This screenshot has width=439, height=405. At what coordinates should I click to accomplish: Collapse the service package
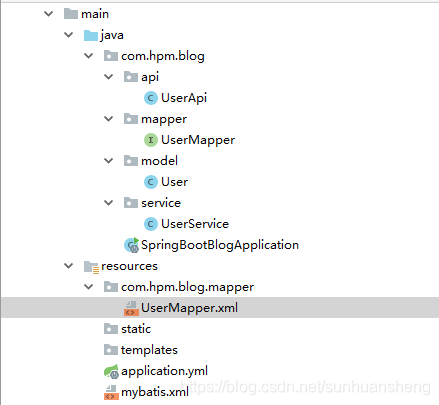click(x=109, y=203)
